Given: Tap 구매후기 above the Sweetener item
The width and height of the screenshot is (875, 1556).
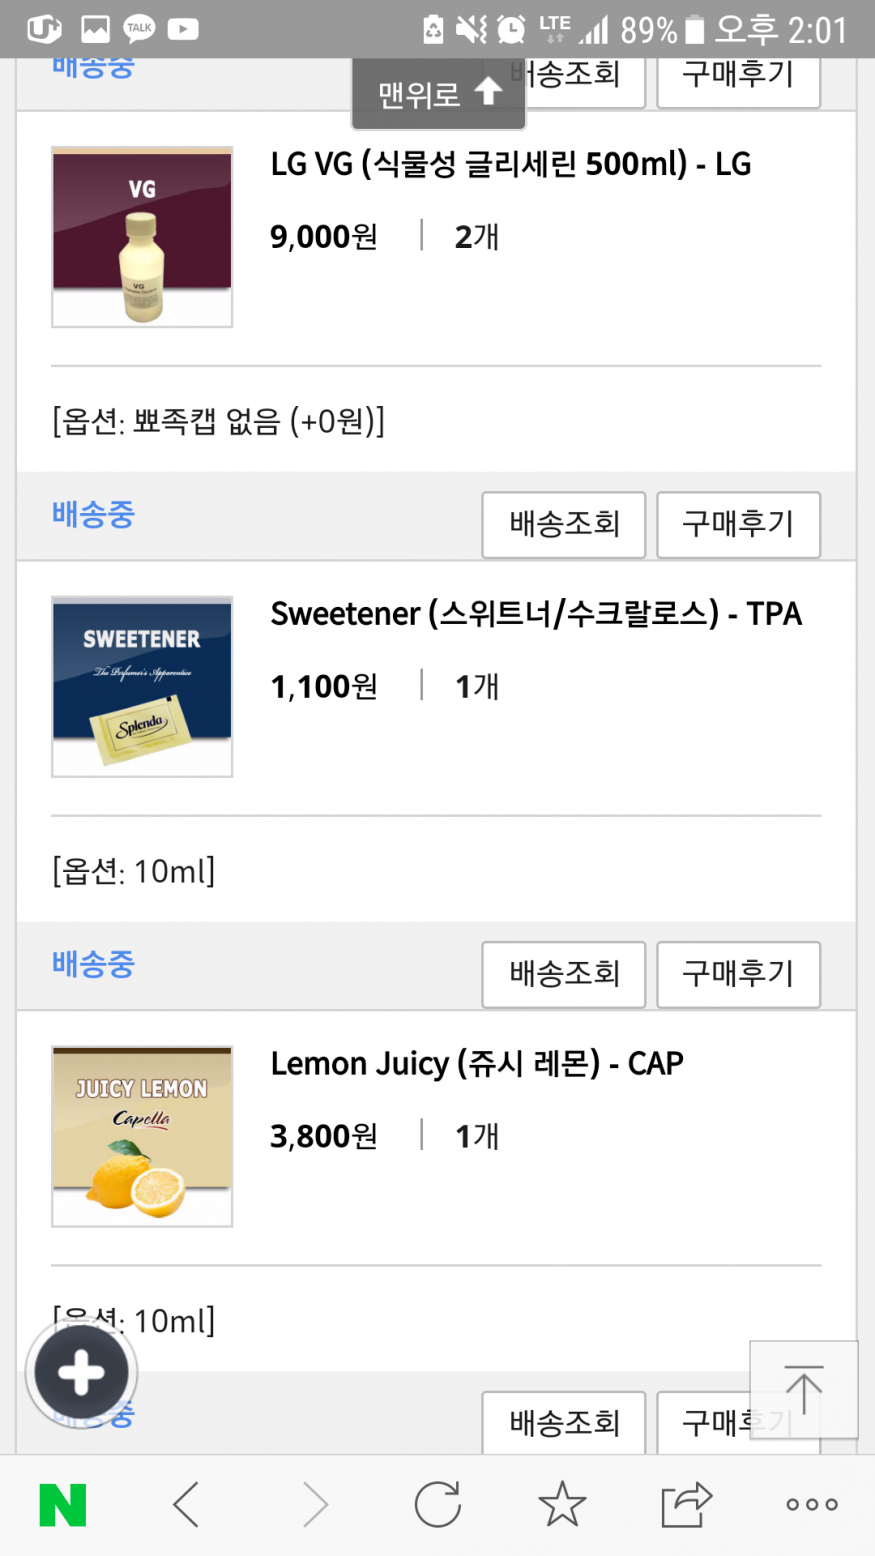Looking at the screenshot, I should point(738,524).
